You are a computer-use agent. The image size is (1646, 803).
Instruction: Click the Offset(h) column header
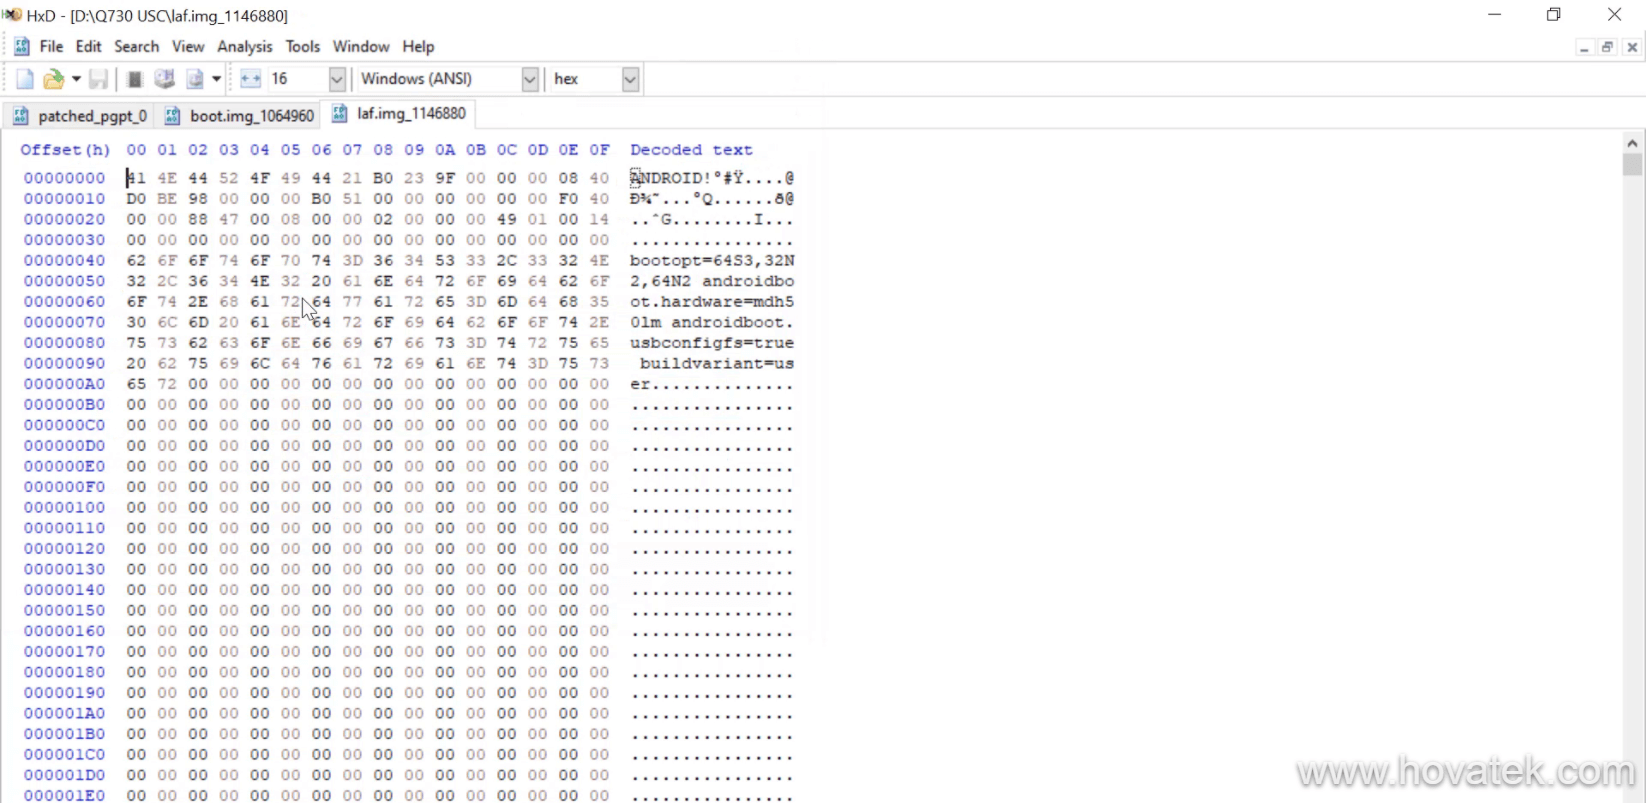click(65, 150)
